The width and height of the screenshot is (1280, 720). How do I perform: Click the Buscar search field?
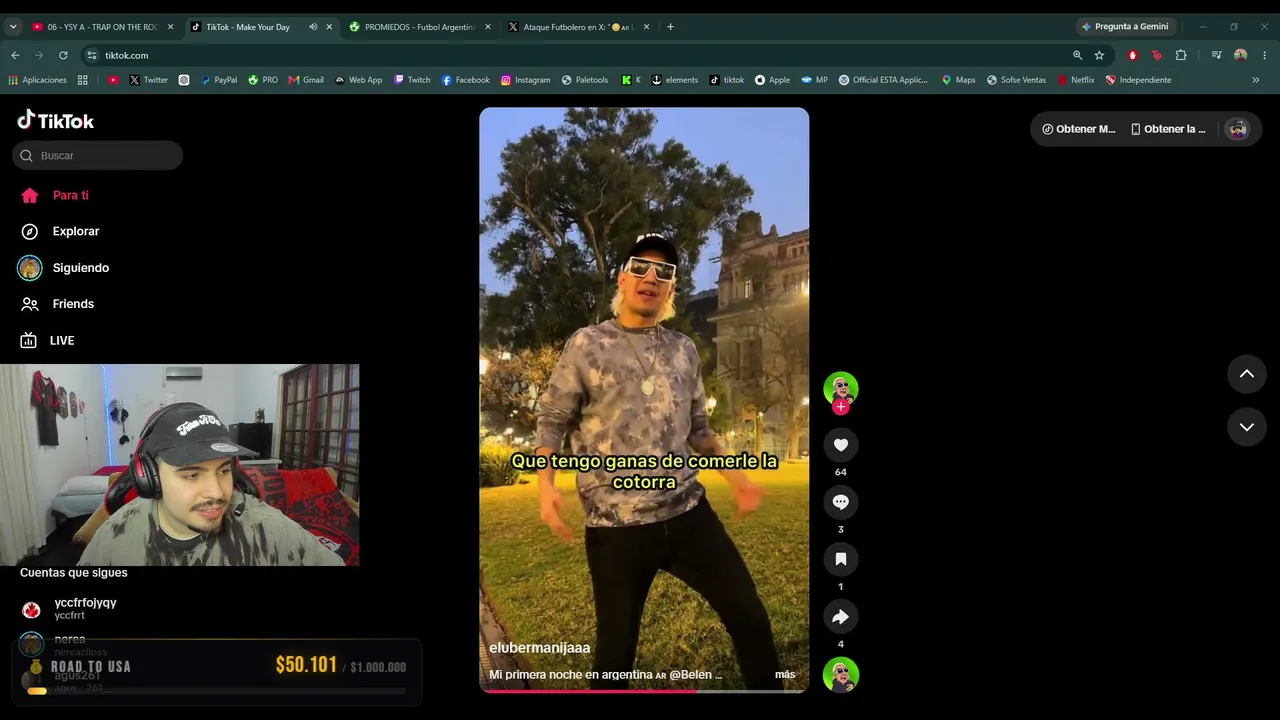(98, 155)
